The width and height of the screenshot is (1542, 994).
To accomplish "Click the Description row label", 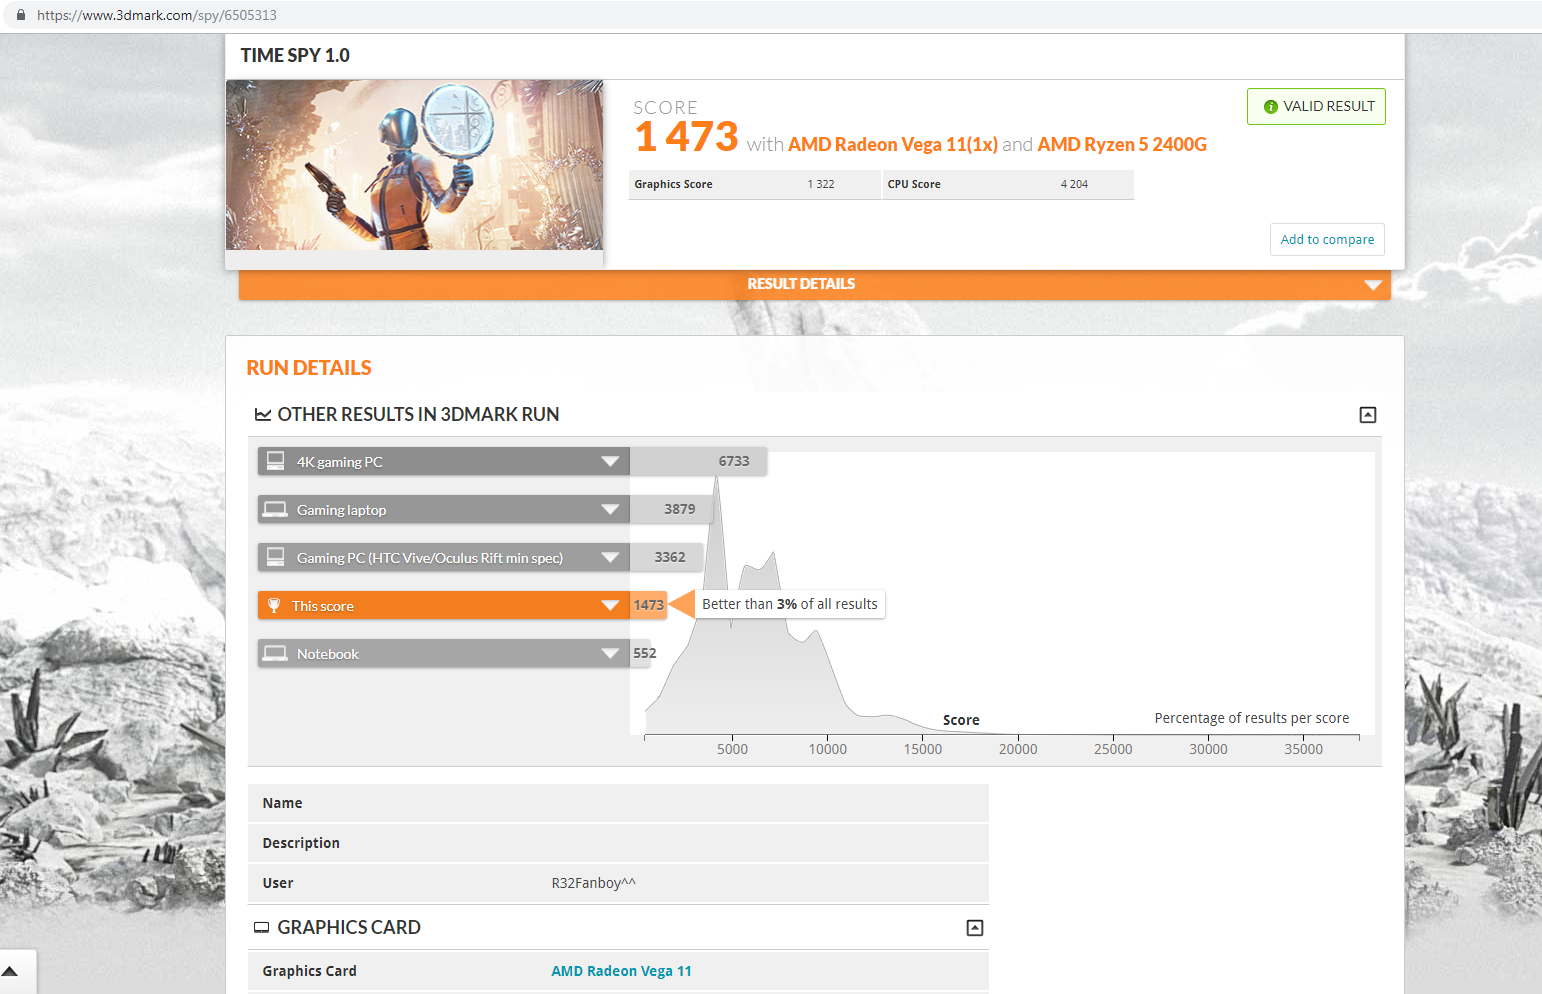I will point(301,843).
